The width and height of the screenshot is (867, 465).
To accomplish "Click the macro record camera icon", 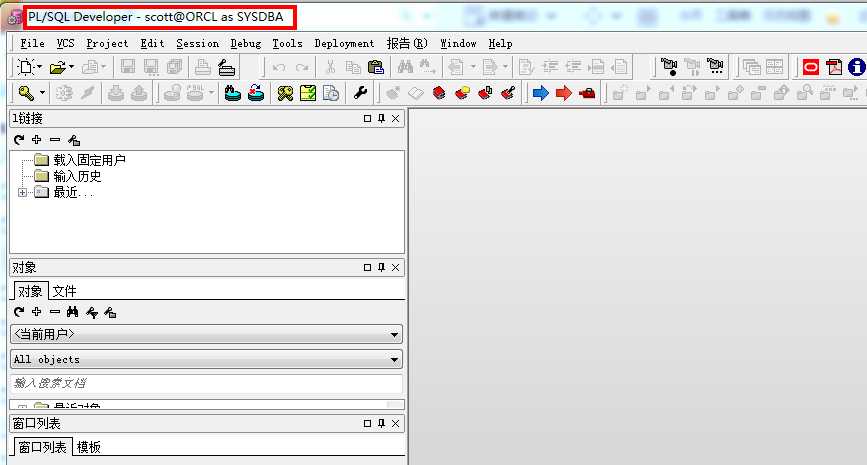I will coord(669,67).
